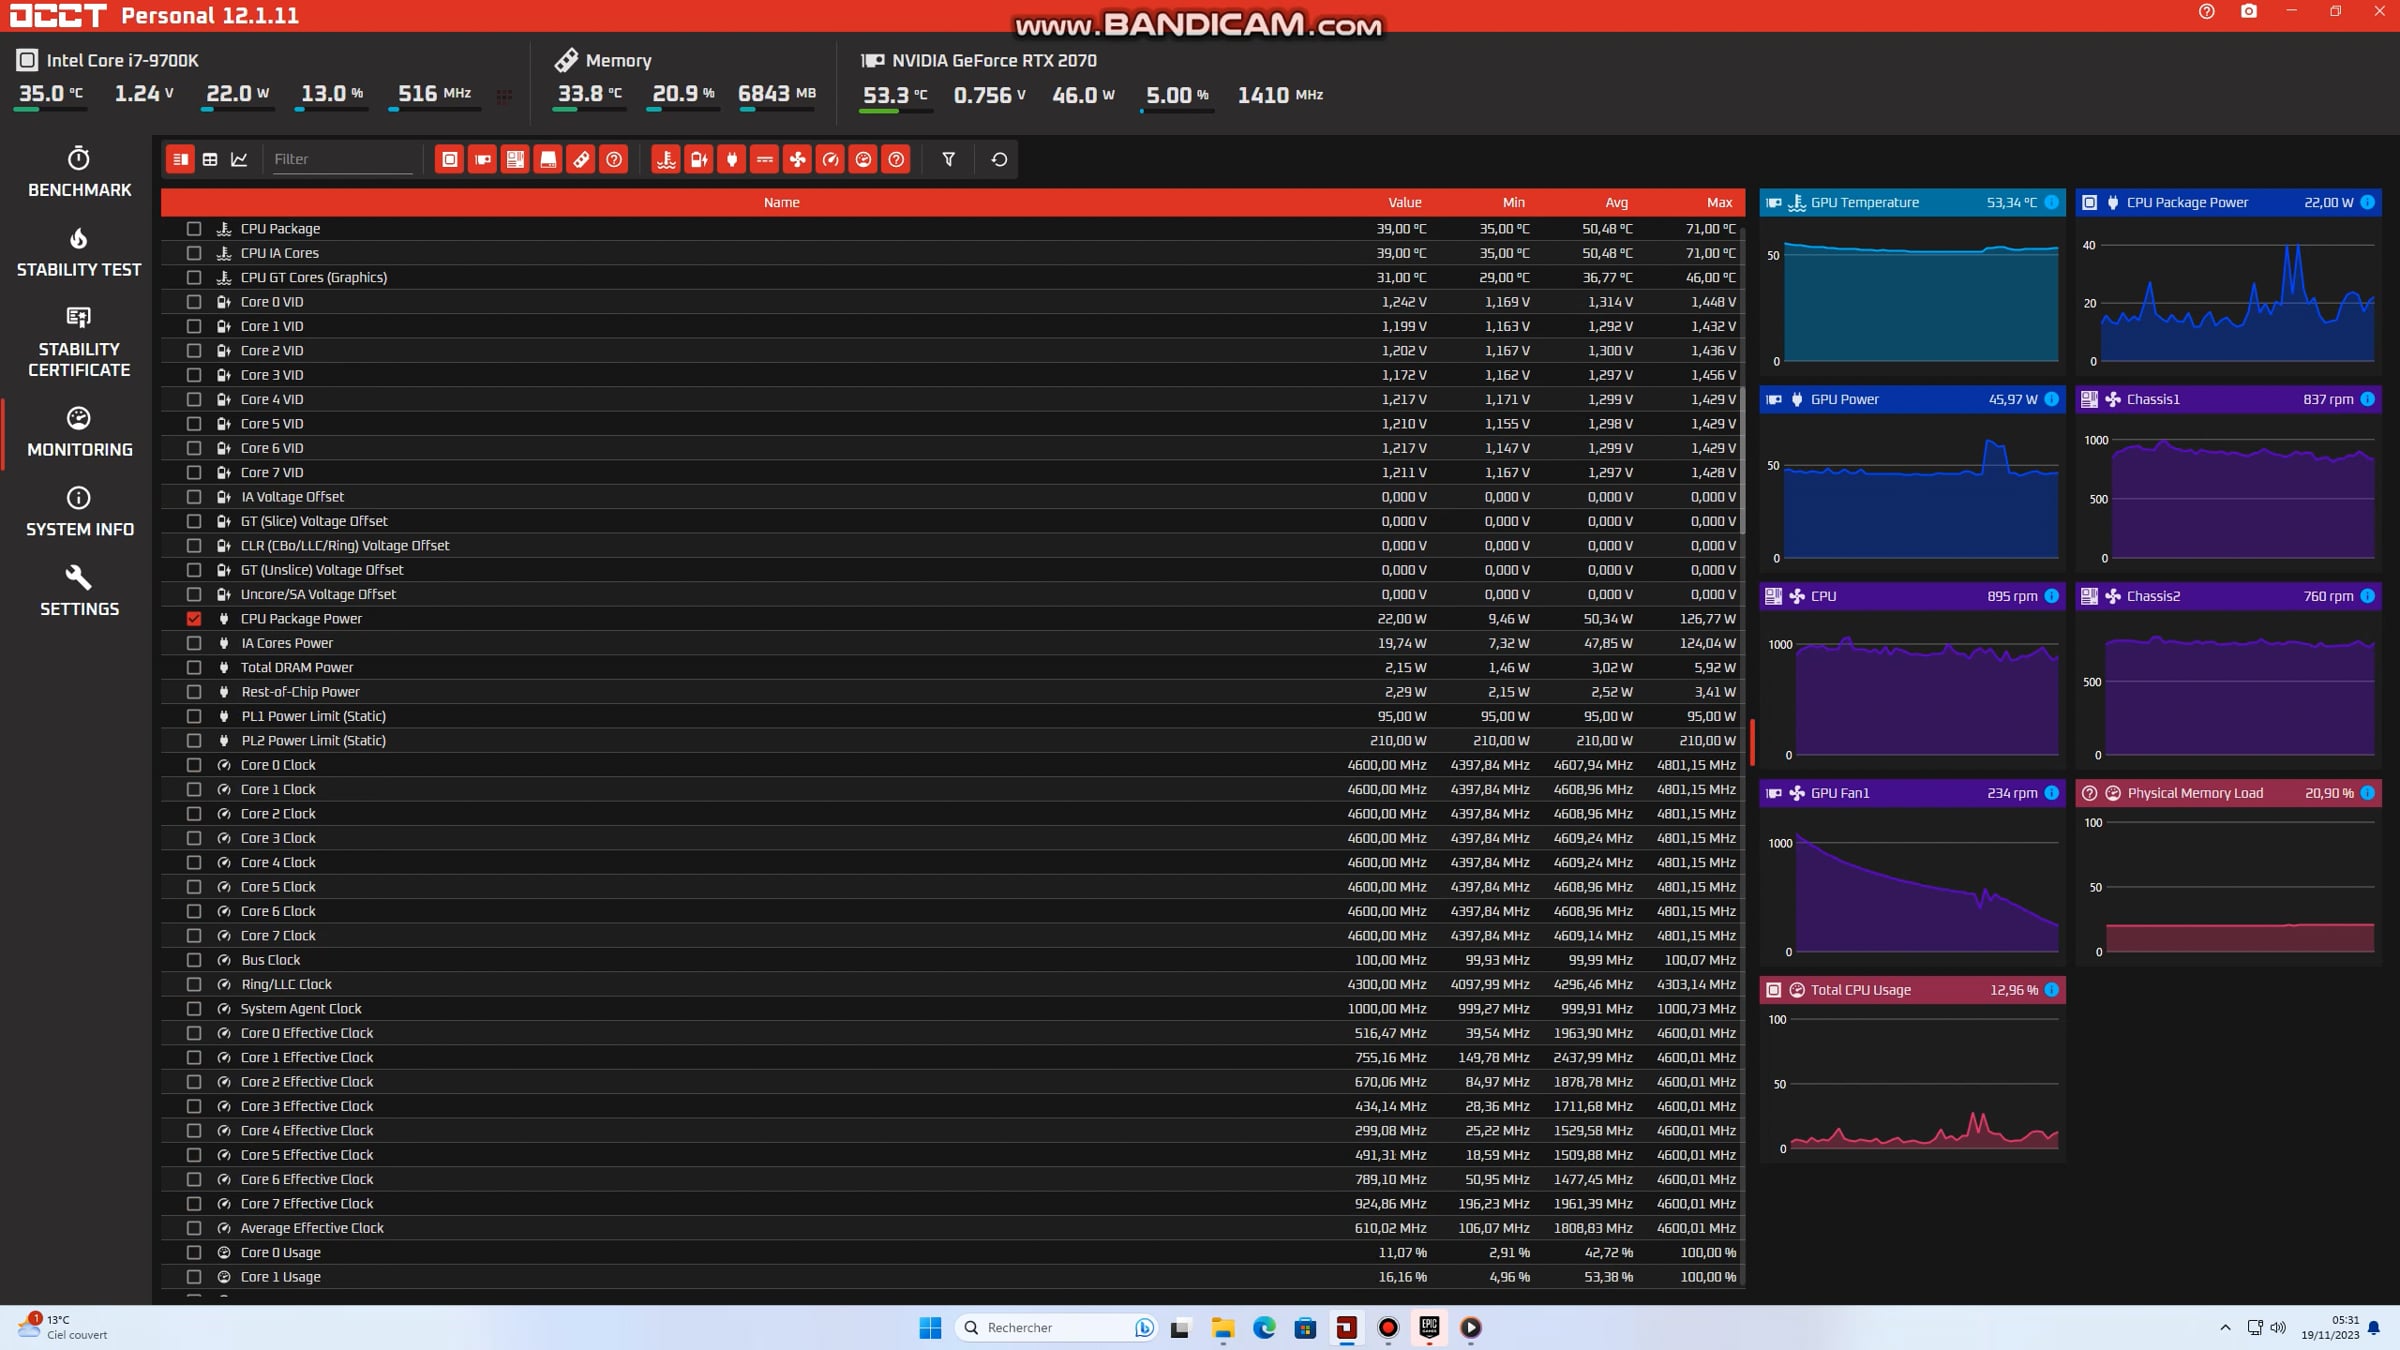The width and height of the screenshot is (2400, 1350).
Task: Open the taskbar clock showing 05:31
Action: coord(2330,1327)
